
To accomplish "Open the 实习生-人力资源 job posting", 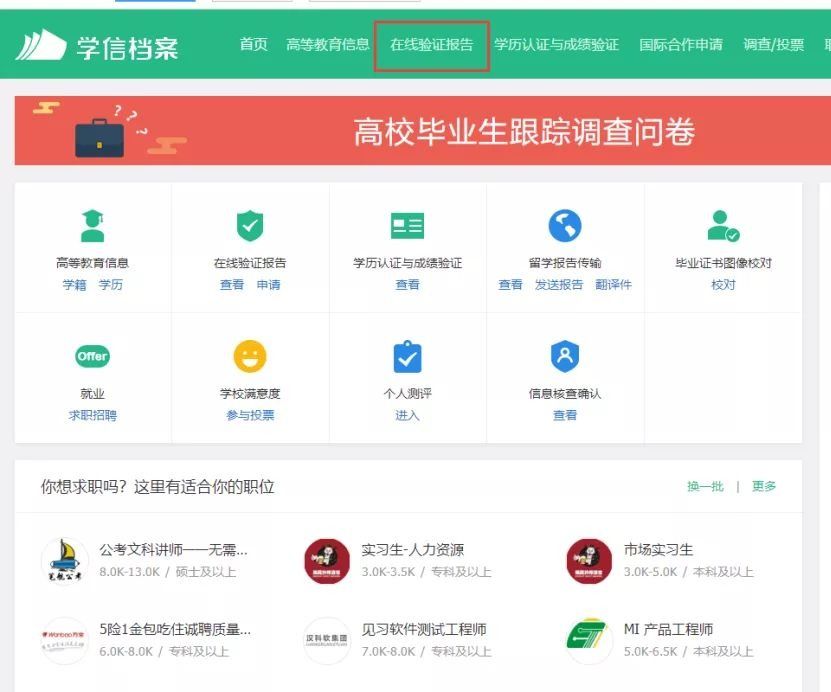I will (x=412, y=550).
